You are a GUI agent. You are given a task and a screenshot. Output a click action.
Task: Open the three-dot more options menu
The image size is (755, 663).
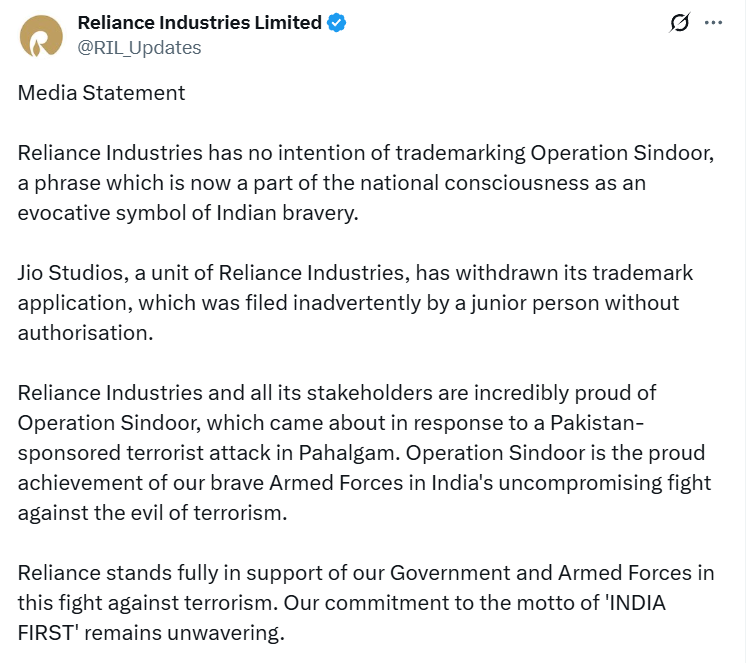pyautogui.click(x=713, y=23)
